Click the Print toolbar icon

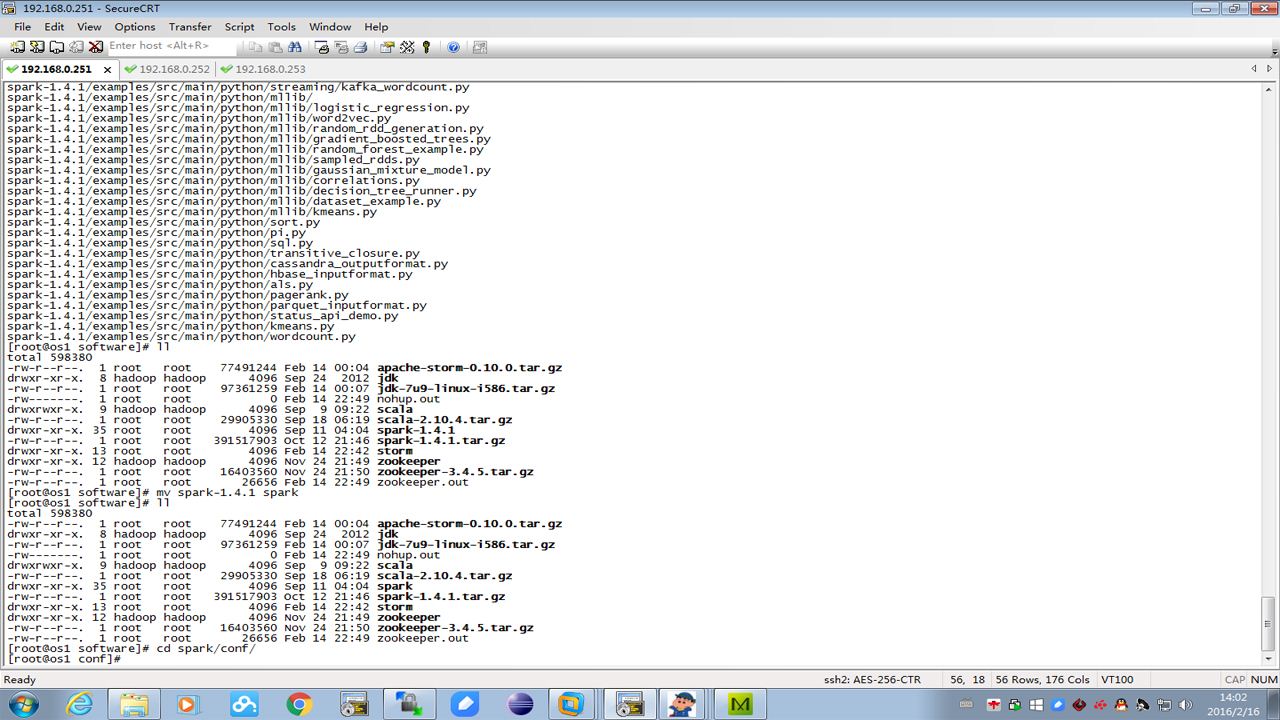coord(360,47)
